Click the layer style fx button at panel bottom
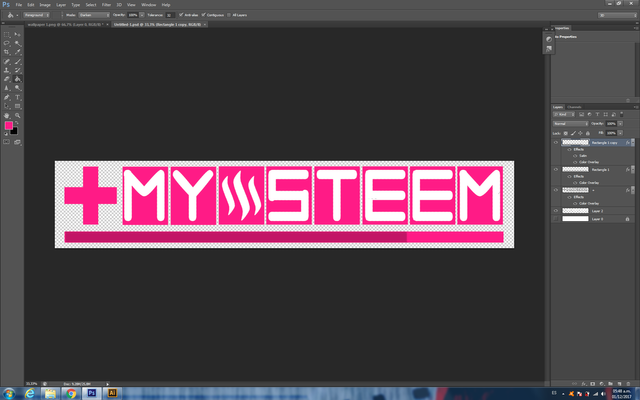 click(x=584, y=384)
